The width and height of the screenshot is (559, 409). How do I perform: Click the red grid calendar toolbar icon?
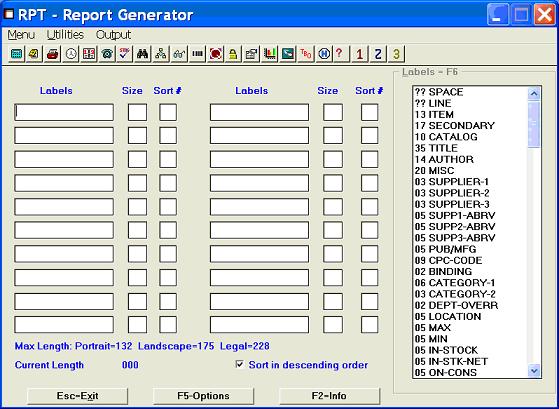(89, 54)
